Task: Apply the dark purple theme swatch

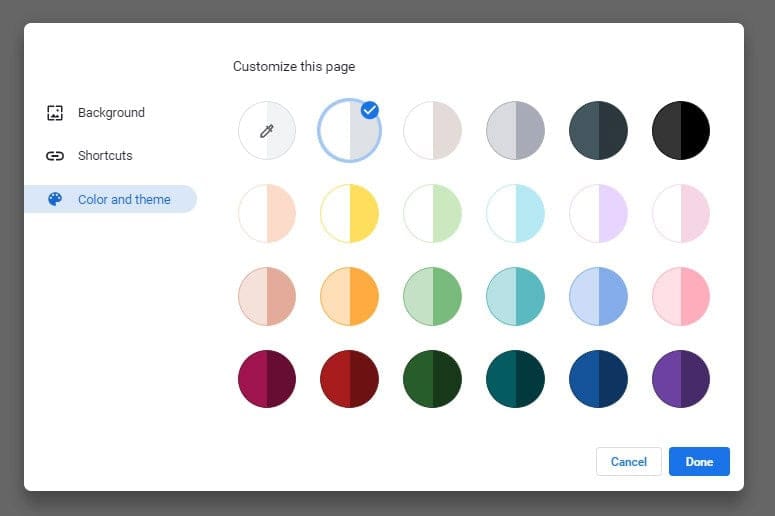Action: pos(680,379)
